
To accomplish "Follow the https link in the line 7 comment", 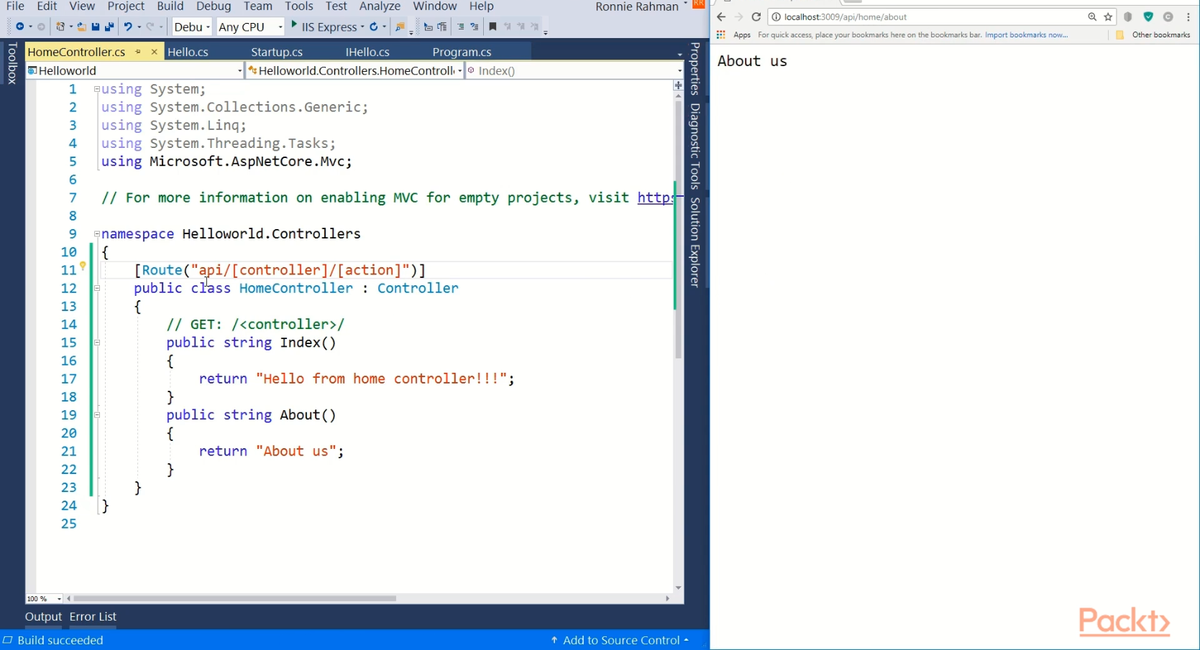I will click(x=654, y=198).
